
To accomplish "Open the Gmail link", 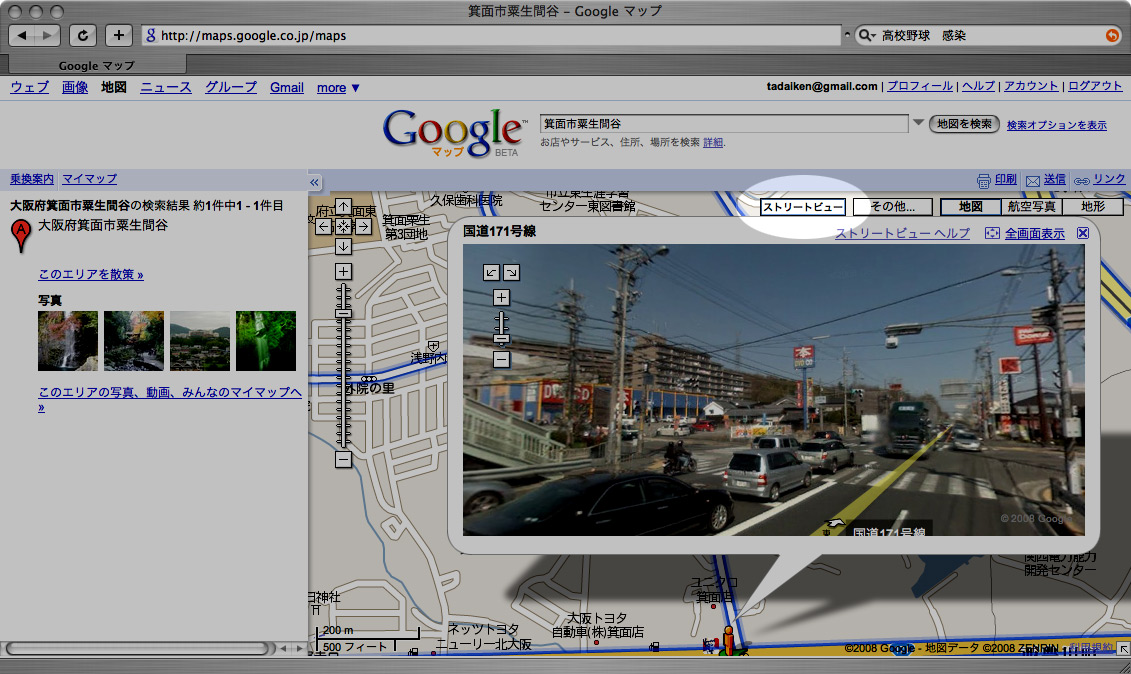I will [x=286, y=87].
